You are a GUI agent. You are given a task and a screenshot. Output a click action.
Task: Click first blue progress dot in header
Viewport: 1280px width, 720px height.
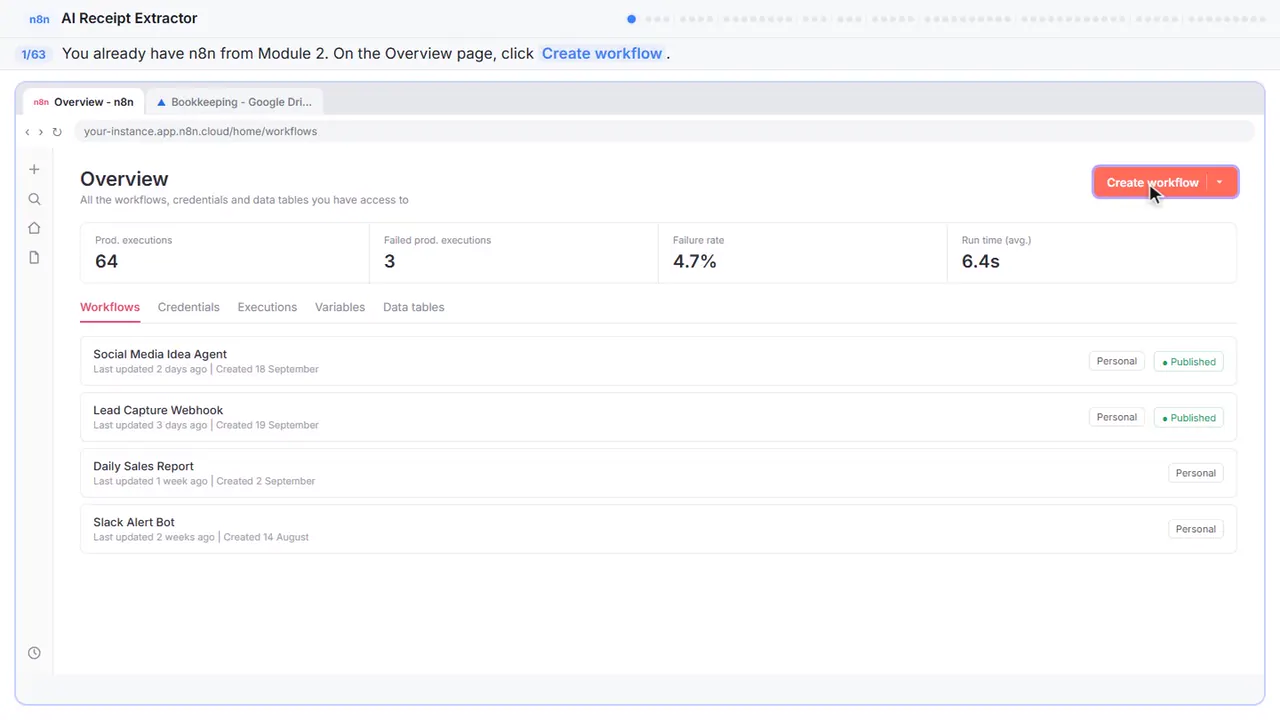(x=631, y=19)
